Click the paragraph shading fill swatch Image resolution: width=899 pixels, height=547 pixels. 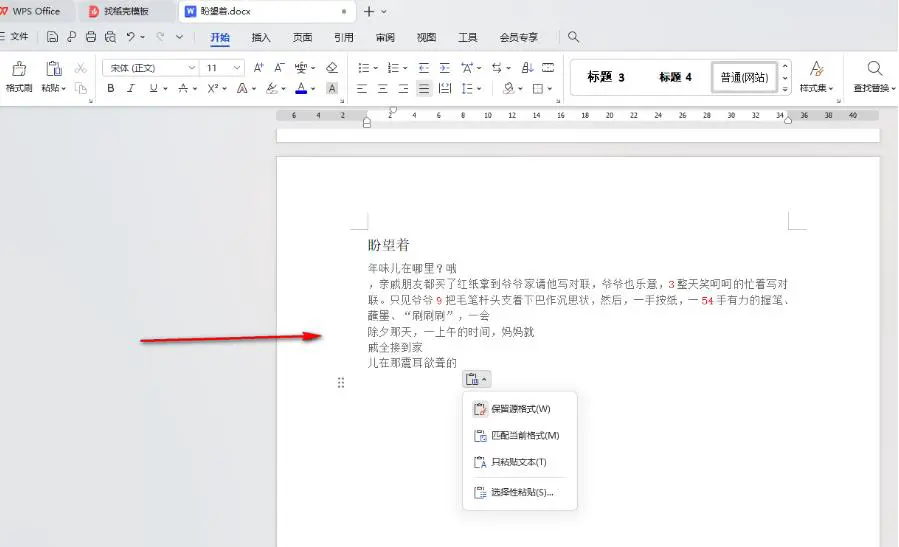click(509, 88)
